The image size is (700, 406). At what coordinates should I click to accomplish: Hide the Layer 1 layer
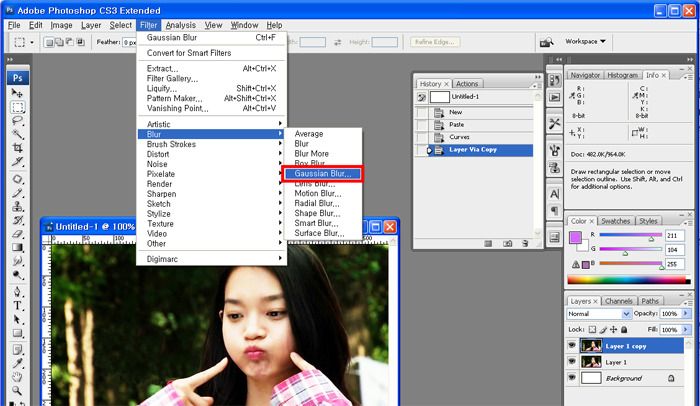(x=572, y=362)
